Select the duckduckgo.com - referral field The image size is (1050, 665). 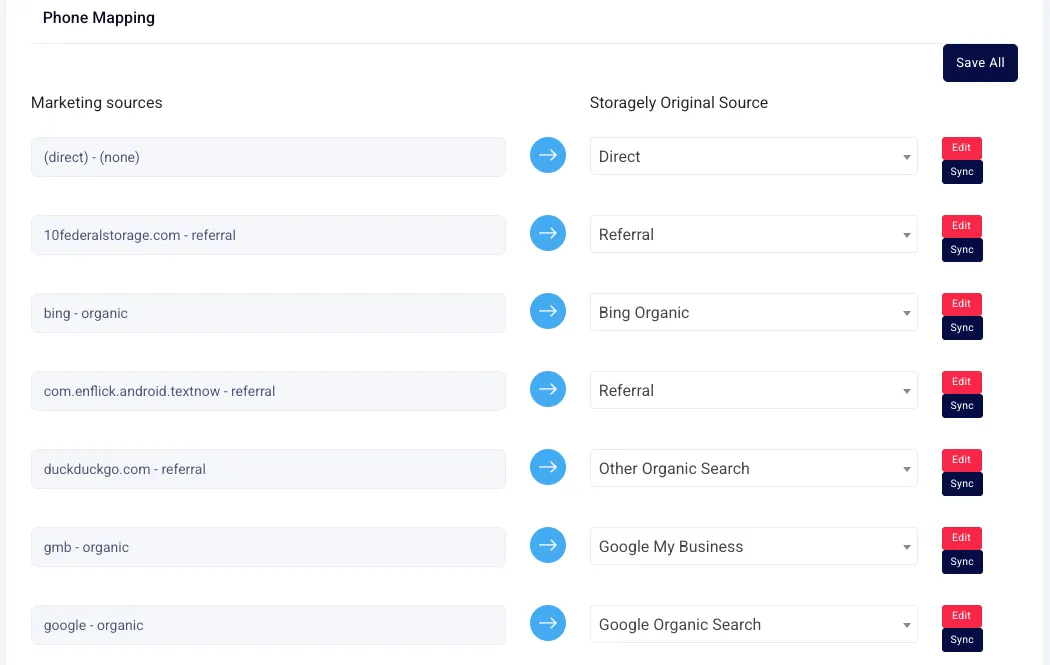tap(268, 469)
